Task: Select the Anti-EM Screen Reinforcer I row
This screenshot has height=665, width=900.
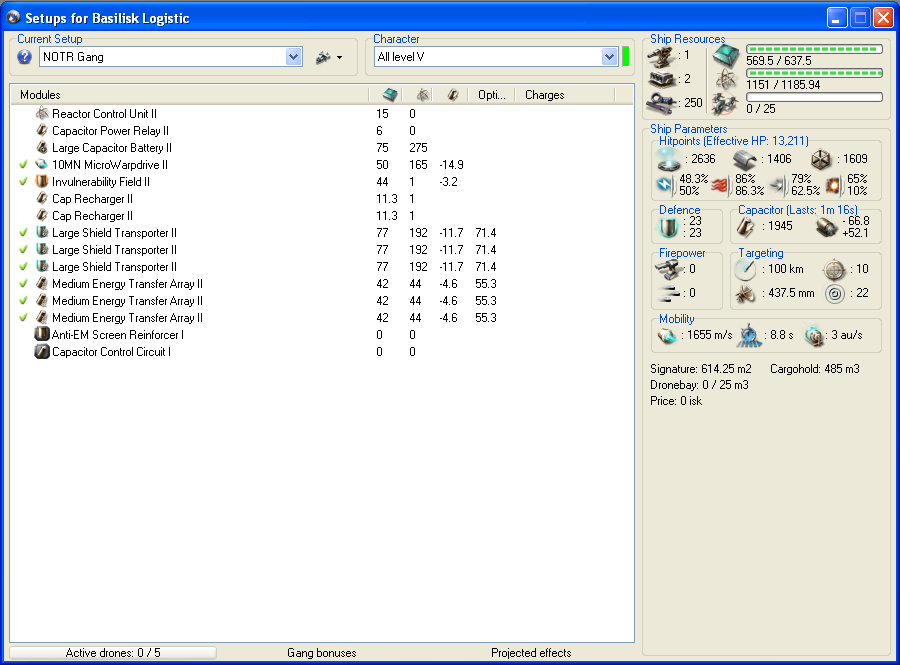Action: [322, 335]
